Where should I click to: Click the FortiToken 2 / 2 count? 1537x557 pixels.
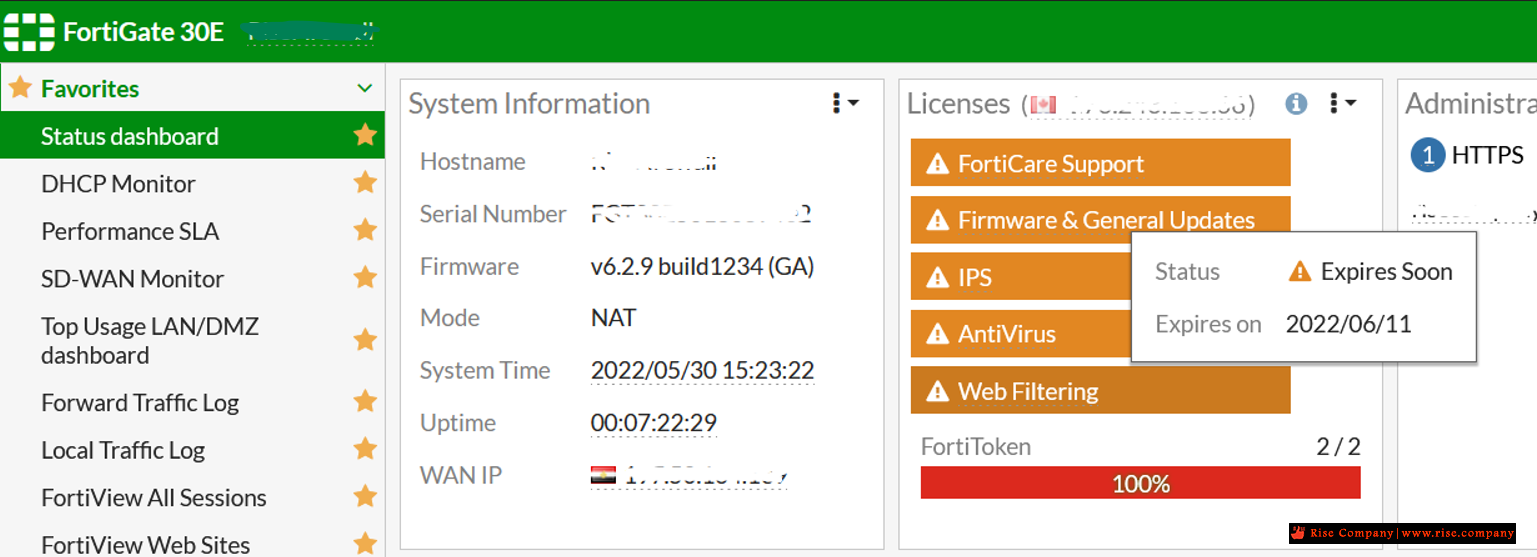click(x=1338, y=446)
